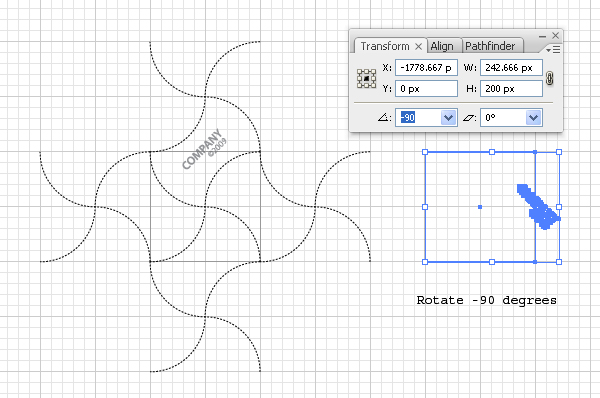Viewport: 600px width, 398px height.
Task: Click the H height input field
Action: pos(511,89)
